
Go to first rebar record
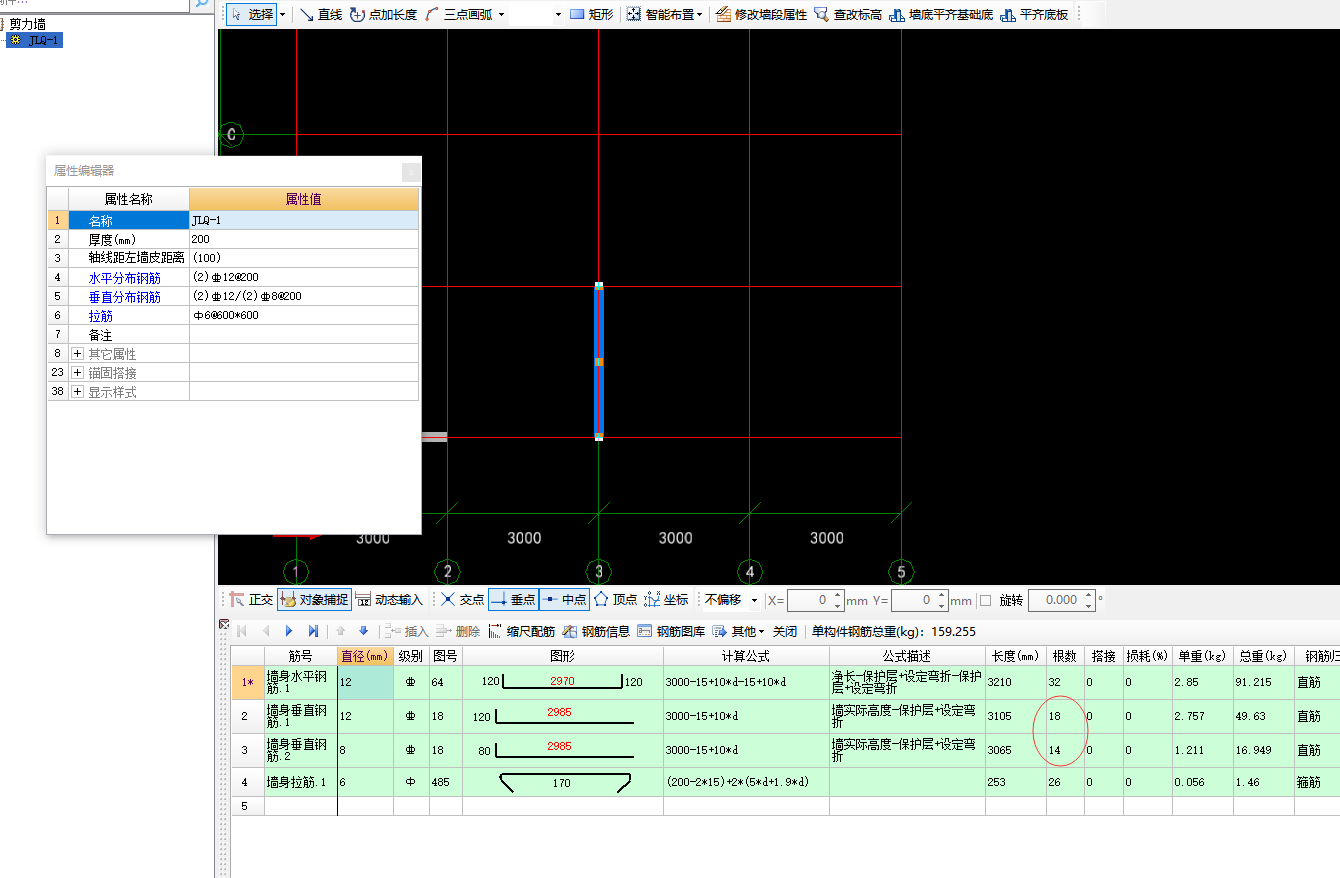point(241,631)
